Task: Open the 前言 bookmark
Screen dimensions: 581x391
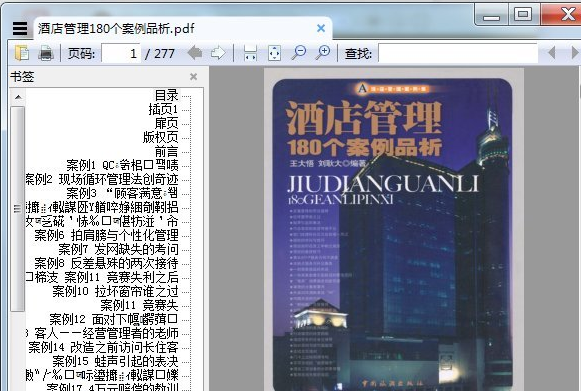Action: tap(166, 151)
